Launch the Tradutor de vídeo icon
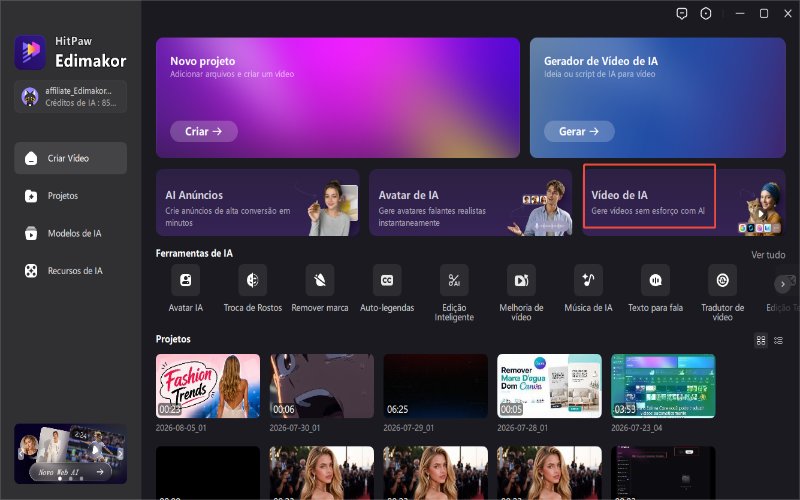This screenshot has height=500, width=800. click(722, 280)
